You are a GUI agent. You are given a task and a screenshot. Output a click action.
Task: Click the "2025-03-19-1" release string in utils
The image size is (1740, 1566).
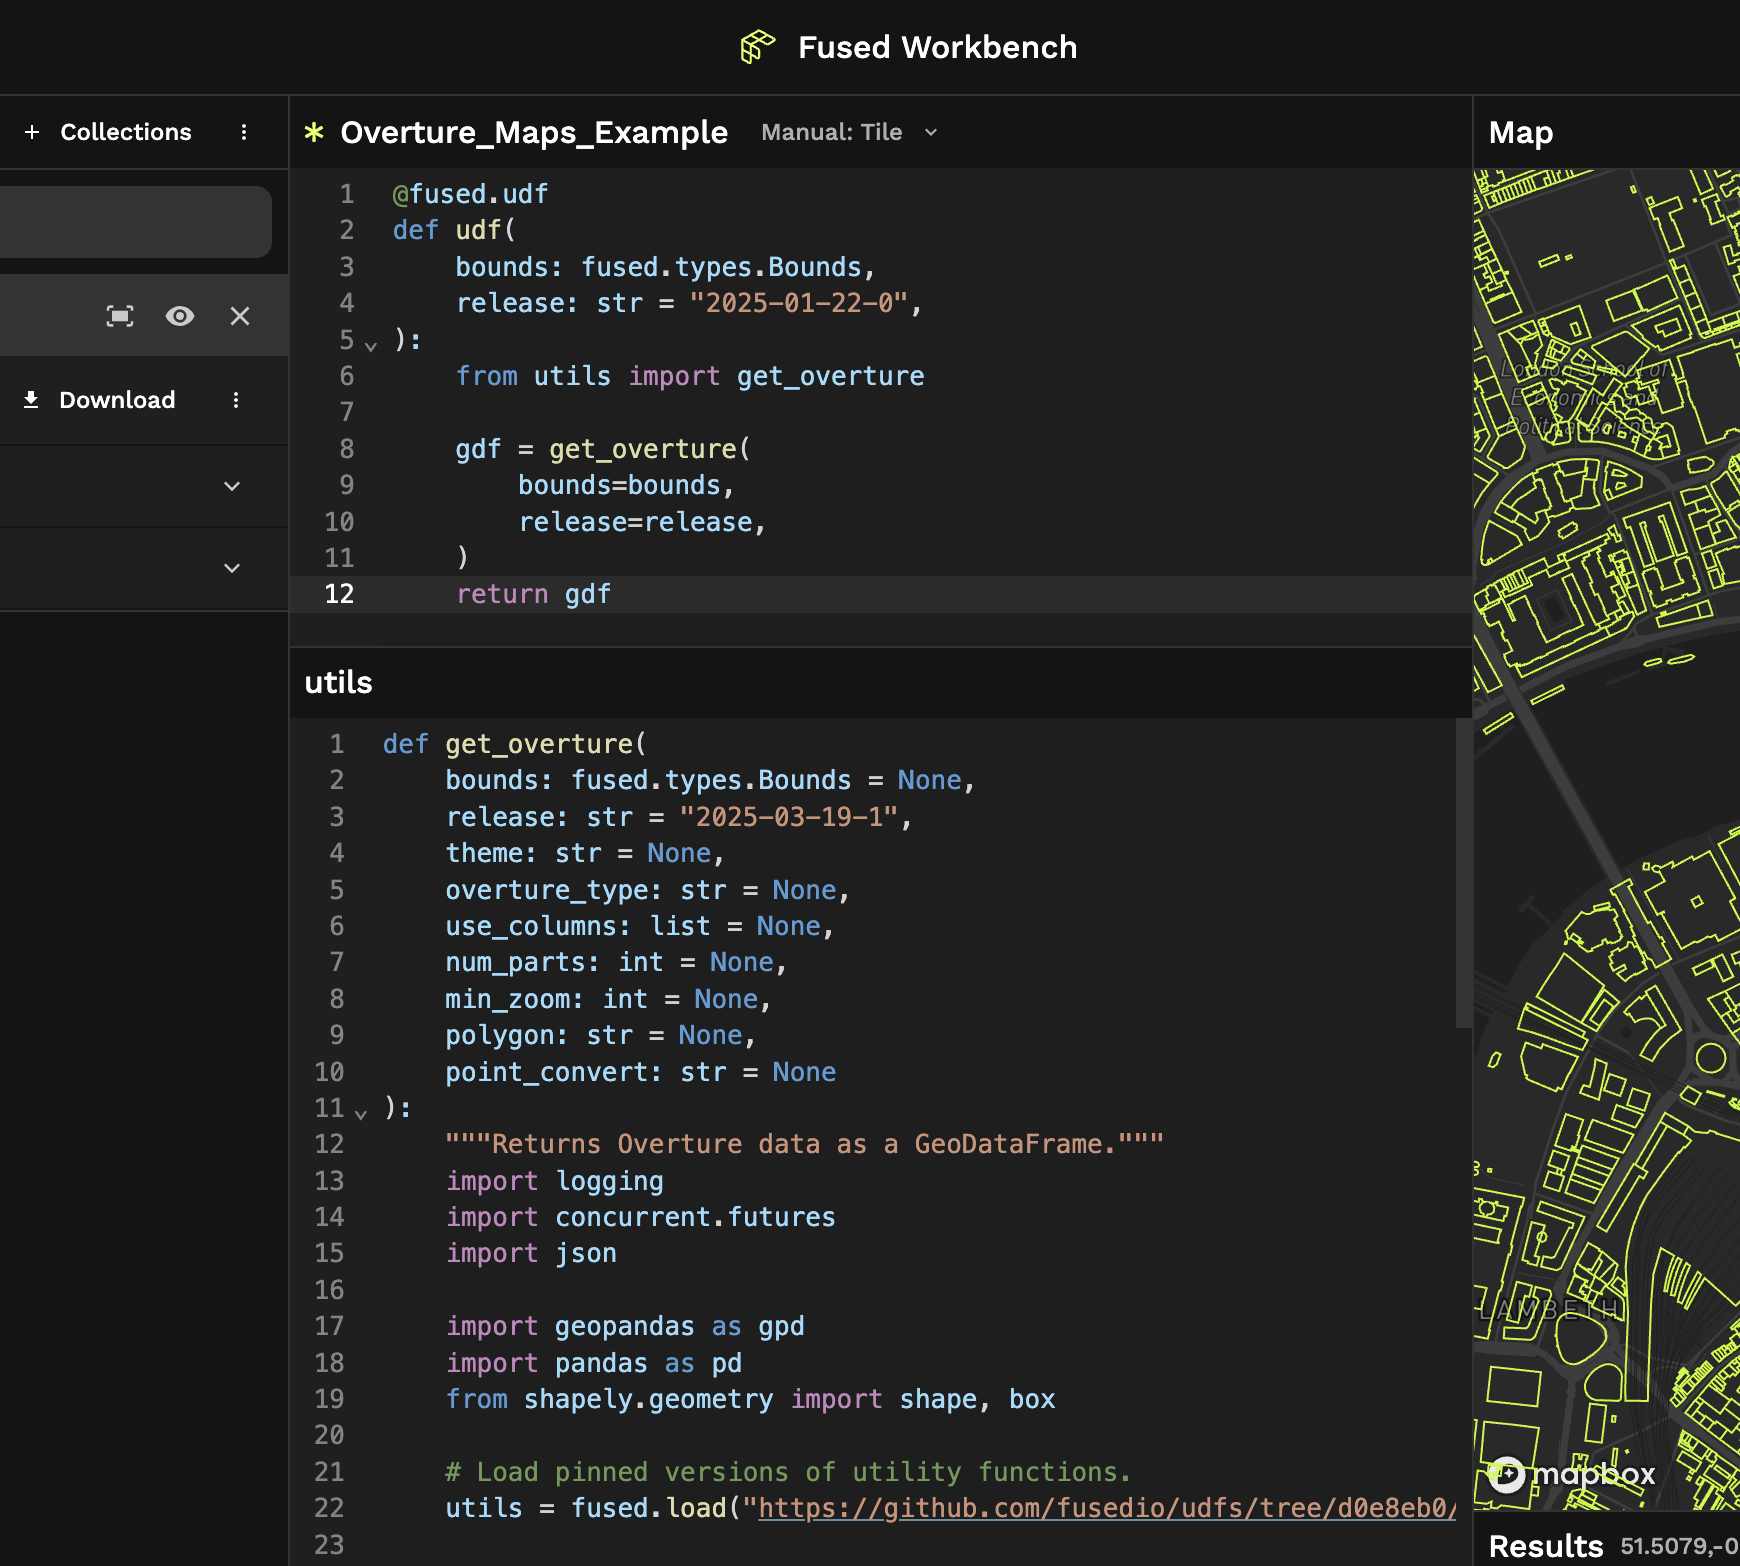(x=789, y=817)
